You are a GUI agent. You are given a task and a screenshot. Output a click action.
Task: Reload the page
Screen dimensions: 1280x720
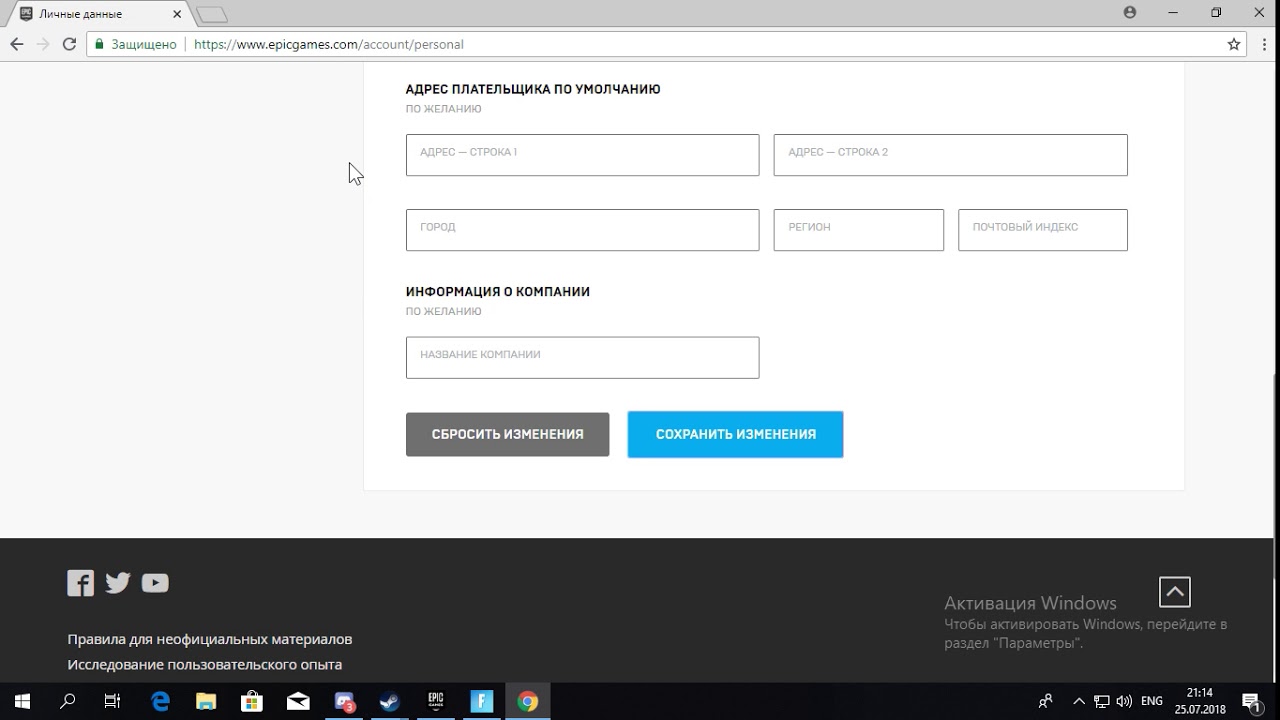point(69,44)
